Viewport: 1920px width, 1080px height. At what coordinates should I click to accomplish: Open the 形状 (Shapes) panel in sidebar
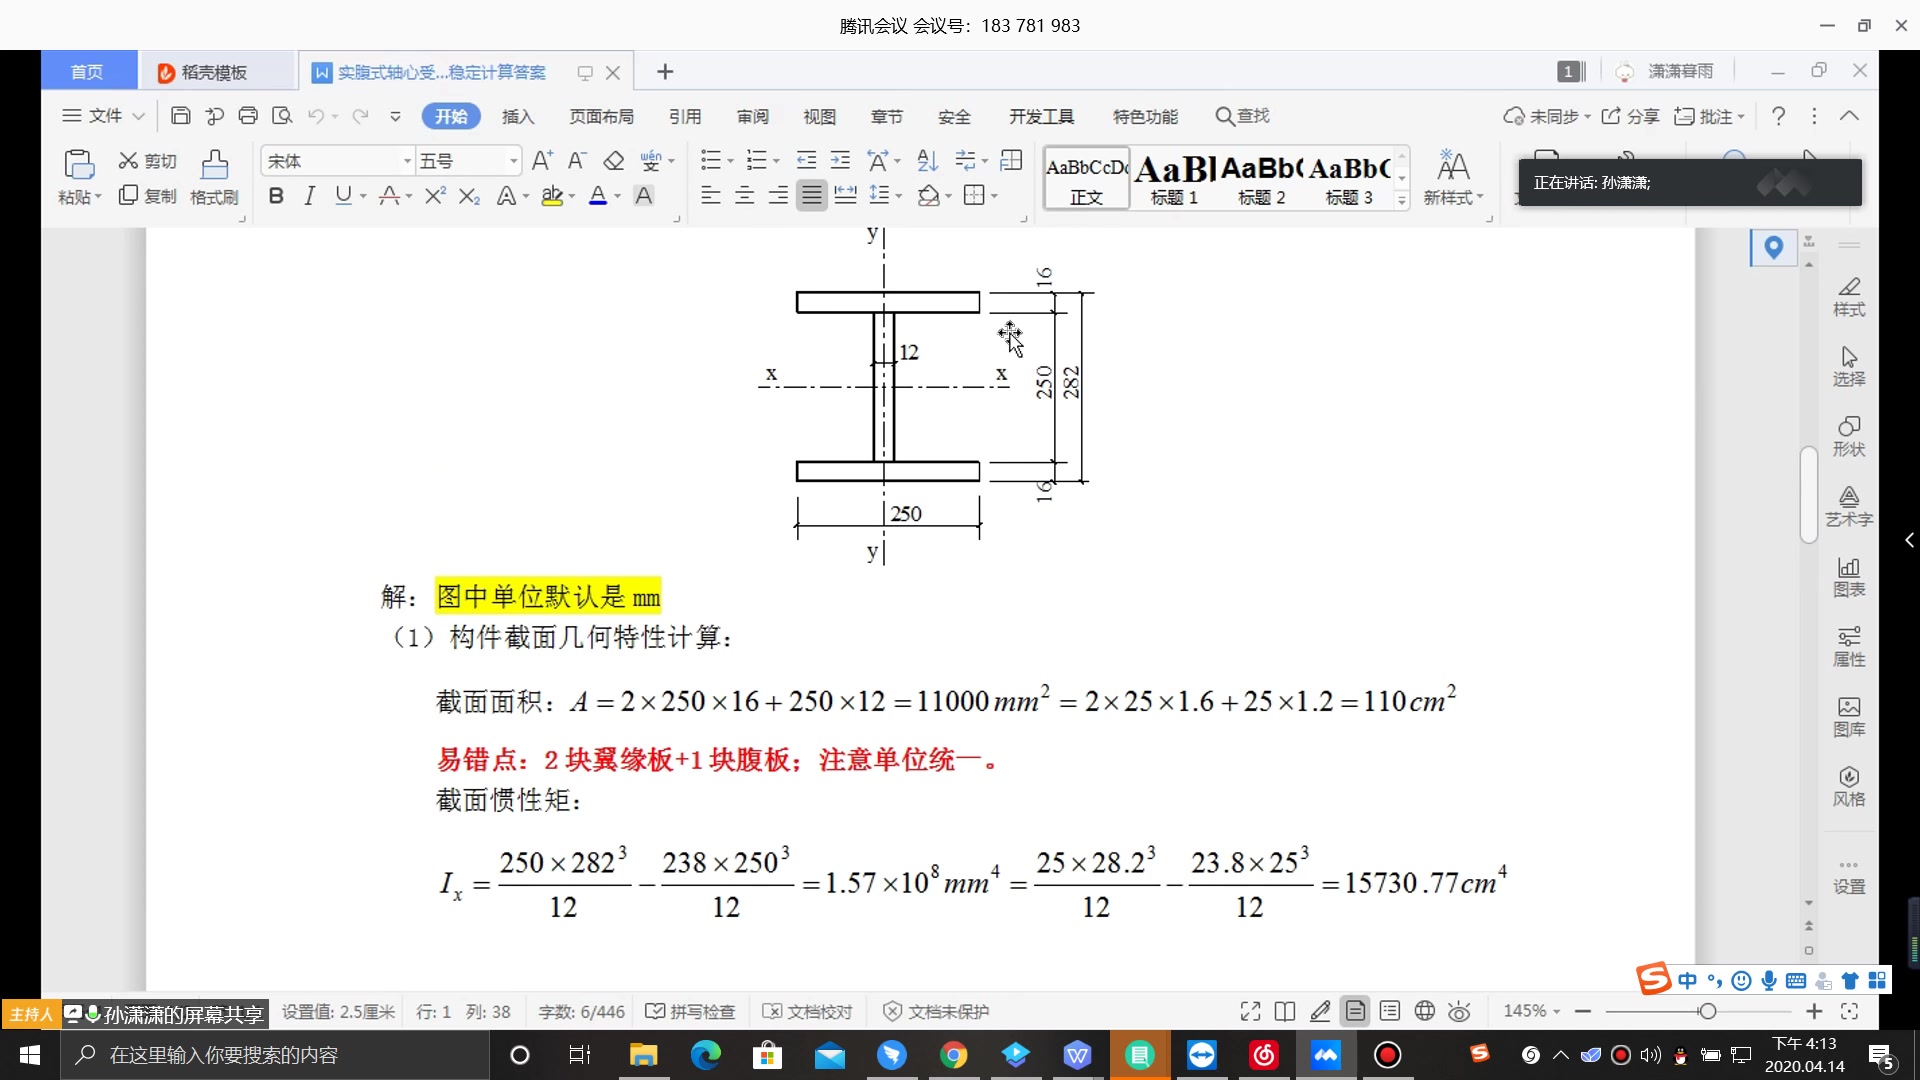[1848, 435]
